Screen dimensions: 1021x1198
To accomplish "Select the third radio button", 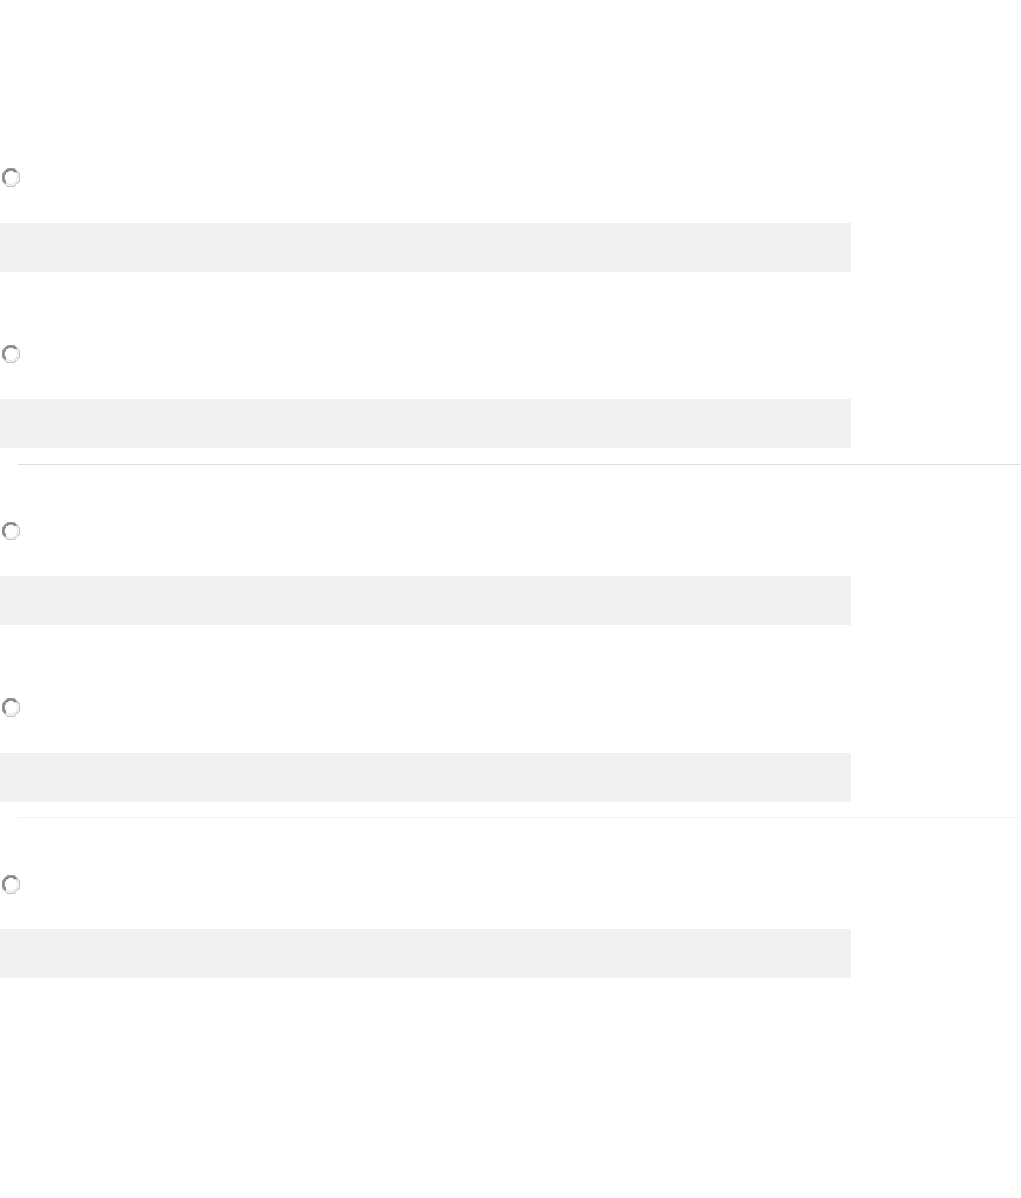I will pyautogui.click(x=10, y=531).
